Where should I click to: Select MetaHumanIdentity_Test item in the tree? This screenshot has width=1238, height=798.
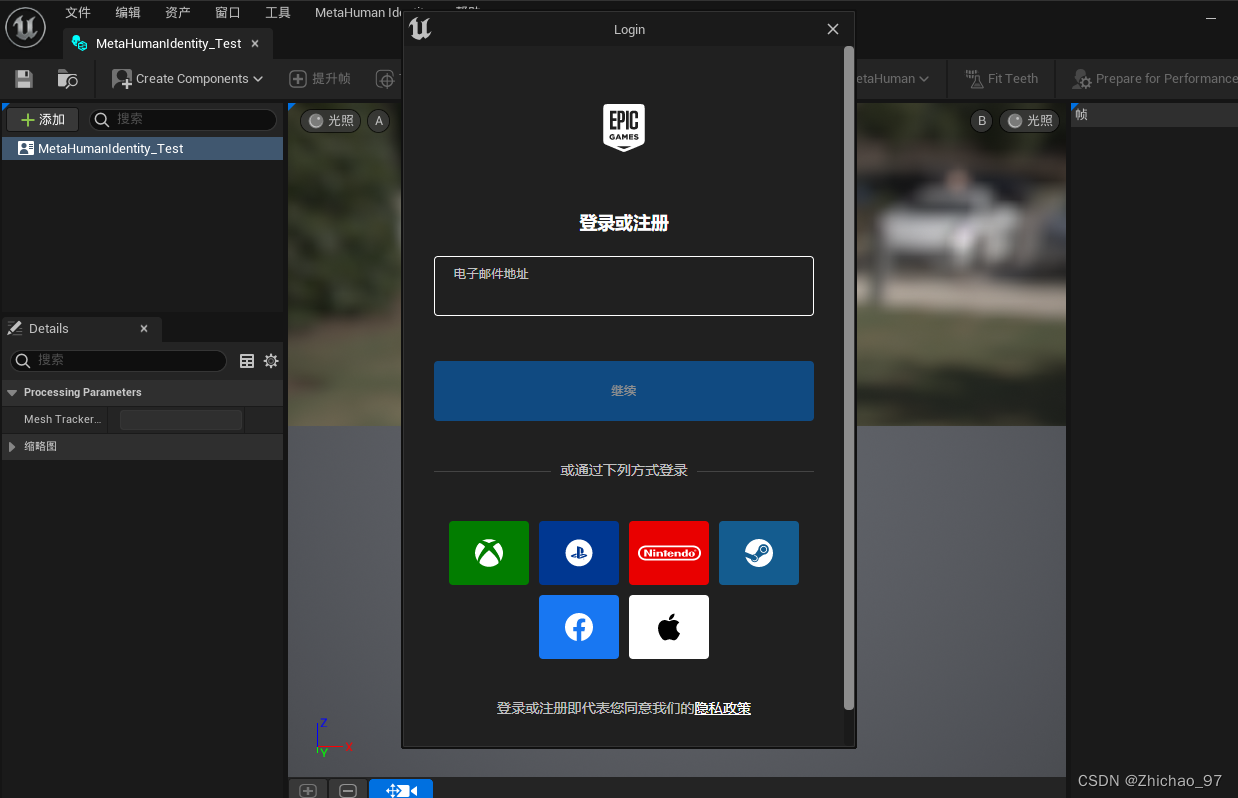pos(142,148)
